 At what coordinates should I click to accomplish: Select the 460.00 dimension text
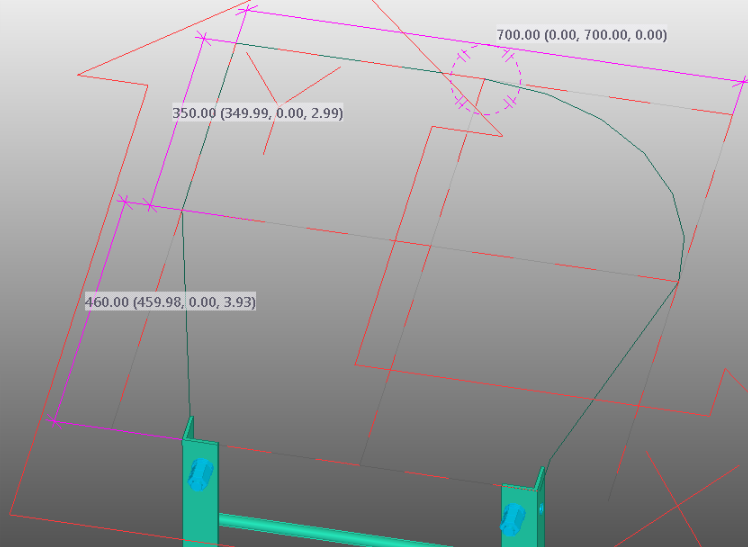170,302
